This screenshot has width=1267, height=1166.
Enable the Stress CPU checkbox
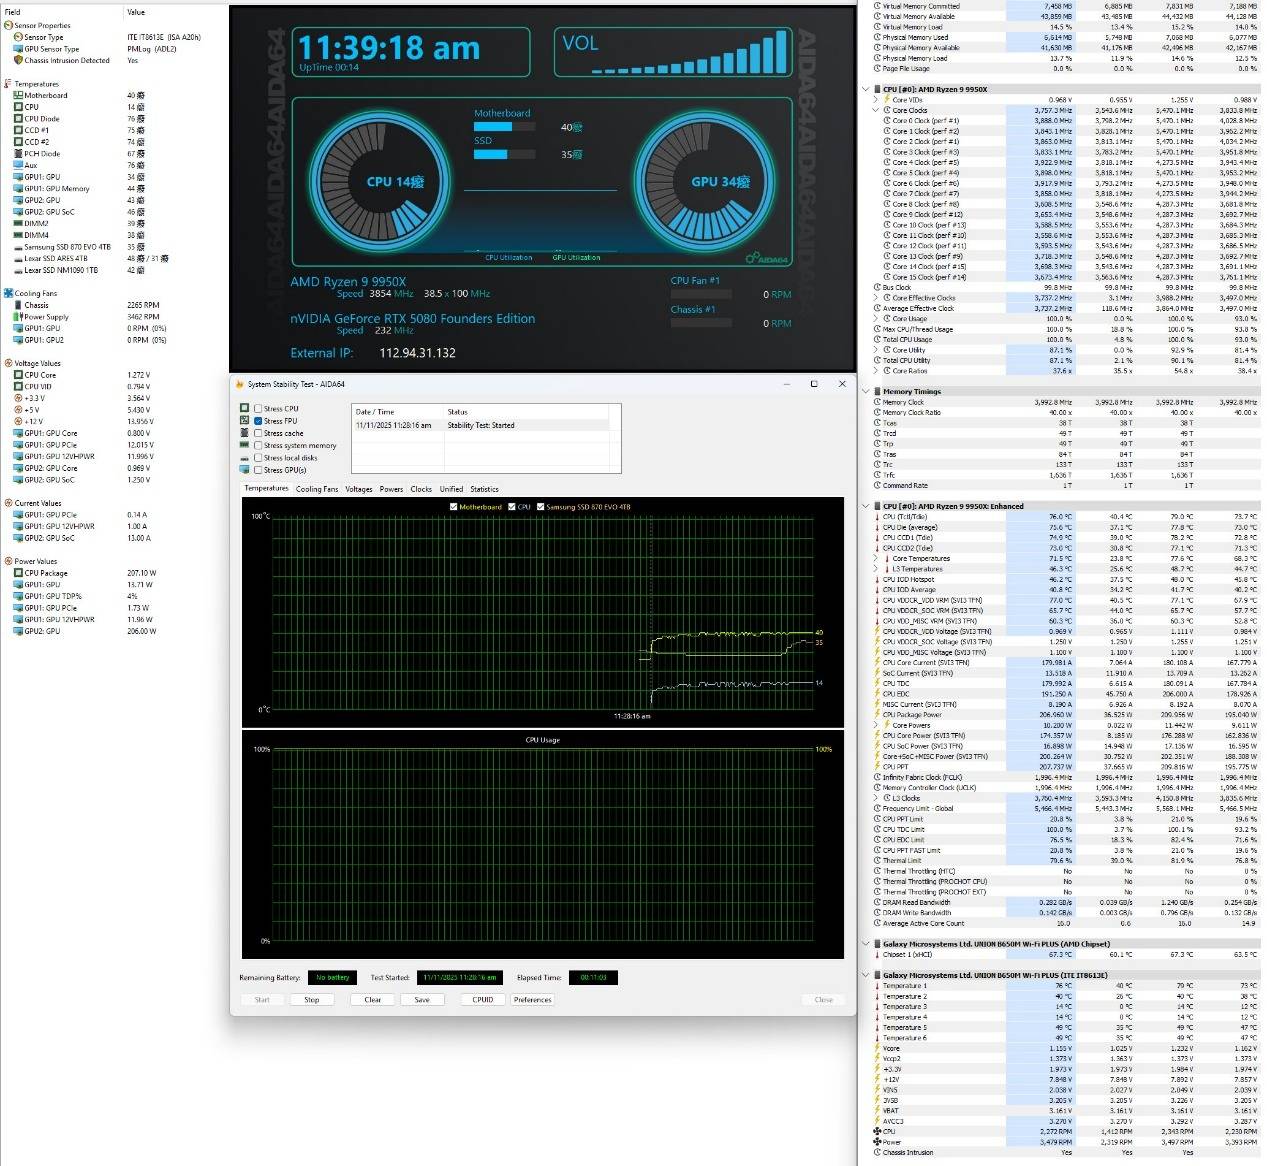pos(258,409)
